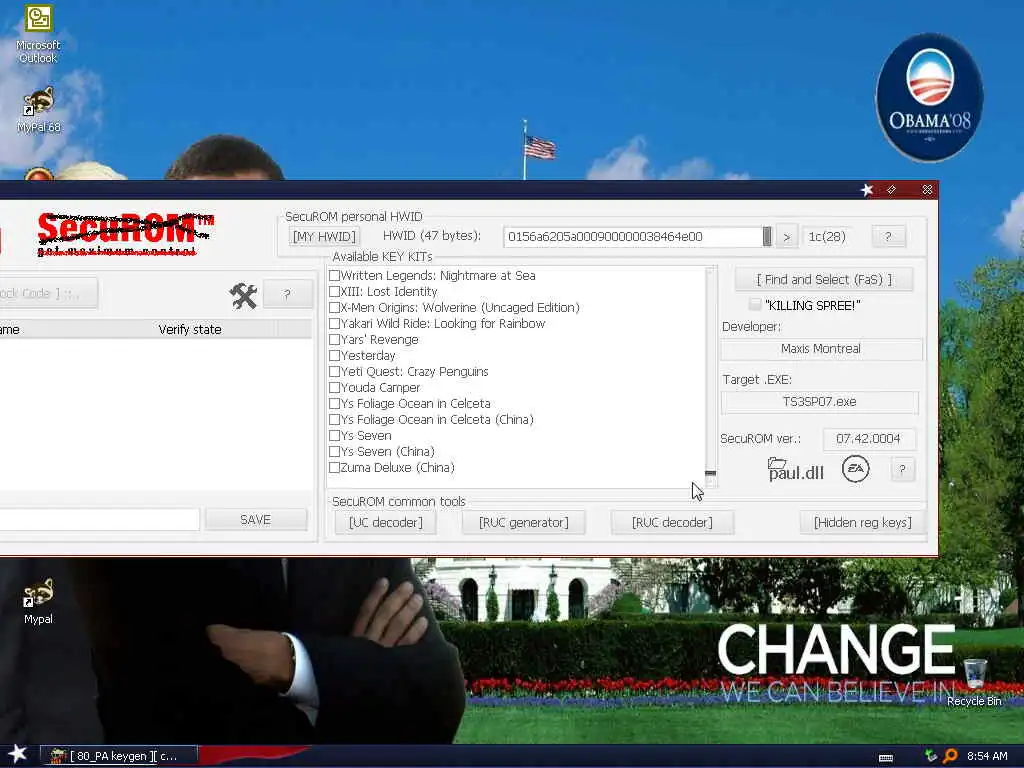Open the tools wrench-and-hammer icon
The width and height of the screenshot is (1024, 768).
(x=243, y=295)
